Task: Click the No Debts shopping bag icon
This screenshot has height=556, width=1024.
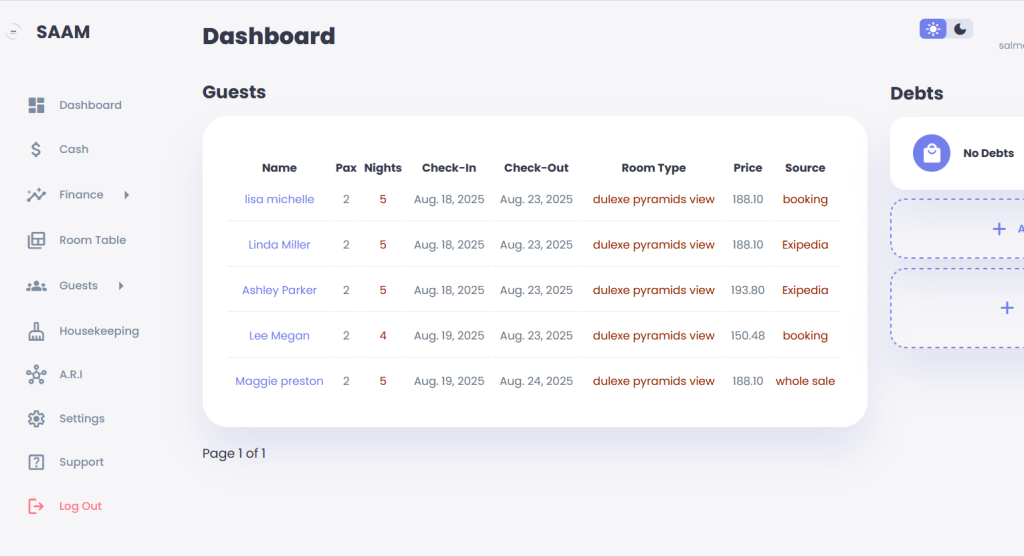Action: pyautogui.click(x=931, y=153)
